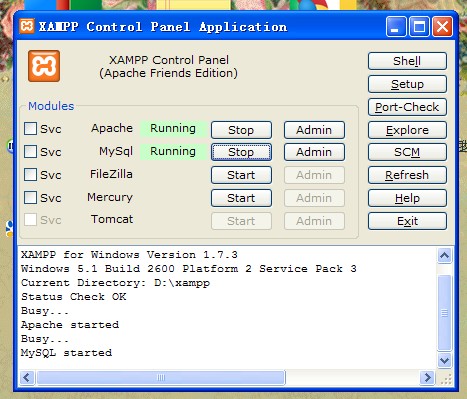Click the 'XAMPP for Windows Version 1.7.3' line
The width and height of the screenshot is (467, 399).
pos(129,255)
